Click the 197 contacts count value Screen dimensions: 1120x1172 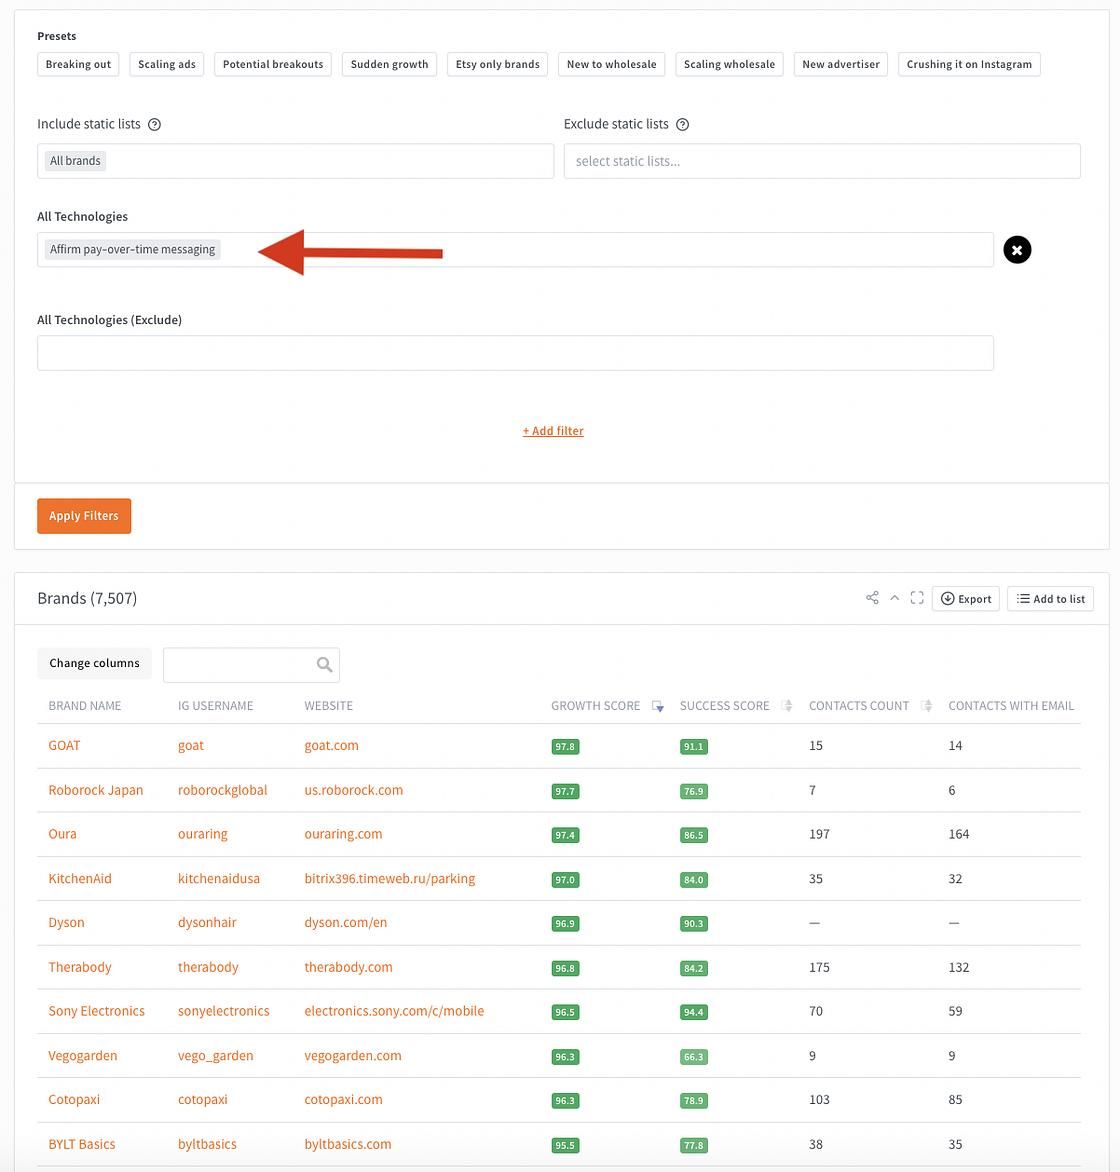819,834
